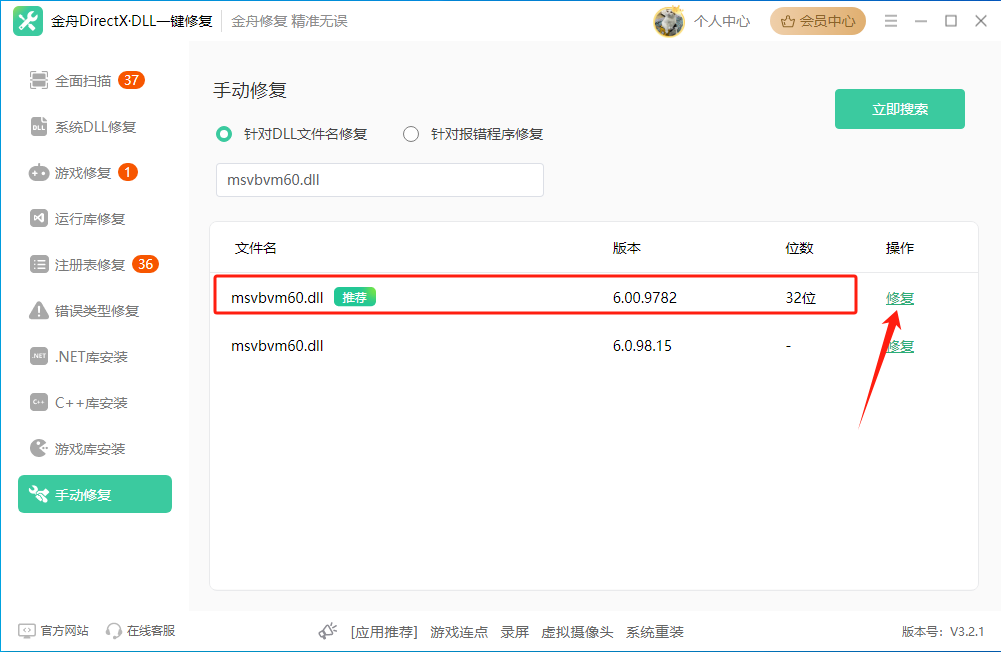Click the 金舟DirectX·DLL一键修复 title
The image size is (1001, 652).
click(132, 21)
